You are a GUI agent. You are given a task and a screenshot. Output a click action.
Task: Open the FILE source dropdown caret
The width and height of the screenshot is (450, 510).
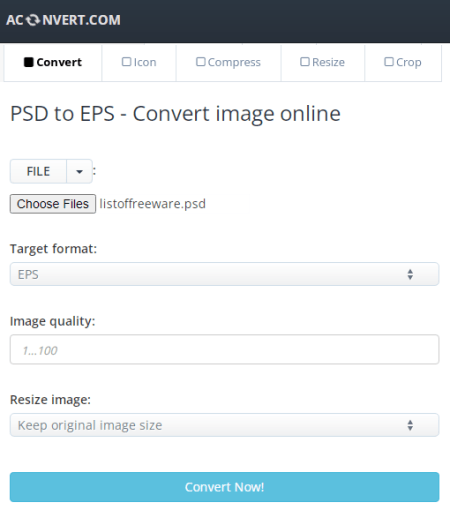[79, 171]
